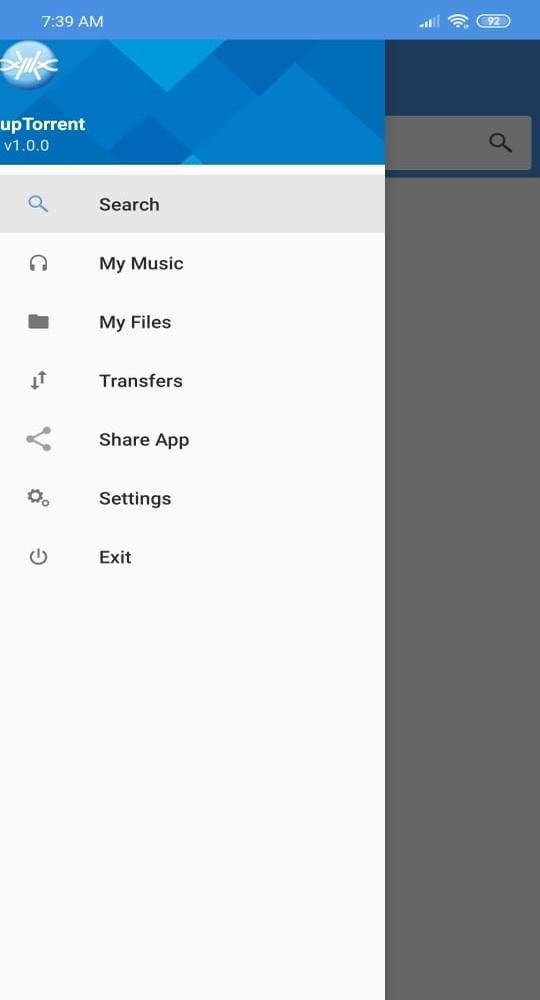Tap the share icon beside Share App

pyautogui.click(x=38, y=439)
